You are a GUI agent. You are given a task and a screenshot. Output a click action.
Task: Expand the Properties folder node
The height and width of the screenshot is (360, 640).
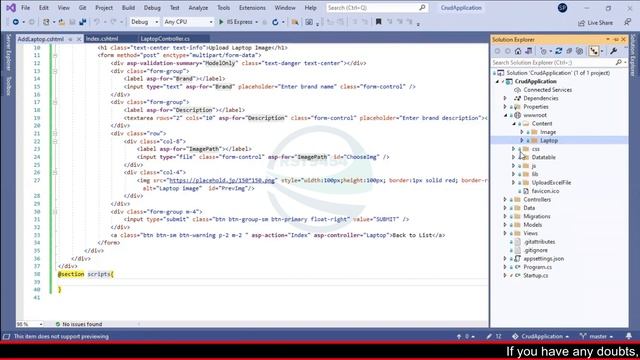tap(505, 107)
